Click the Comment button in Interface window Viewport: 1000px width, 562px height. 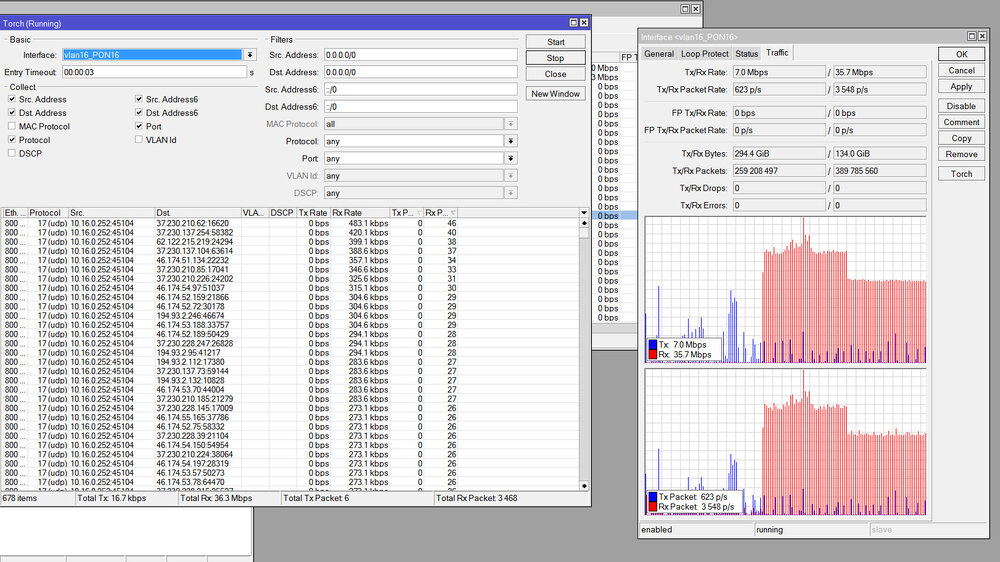coord(961,122)
